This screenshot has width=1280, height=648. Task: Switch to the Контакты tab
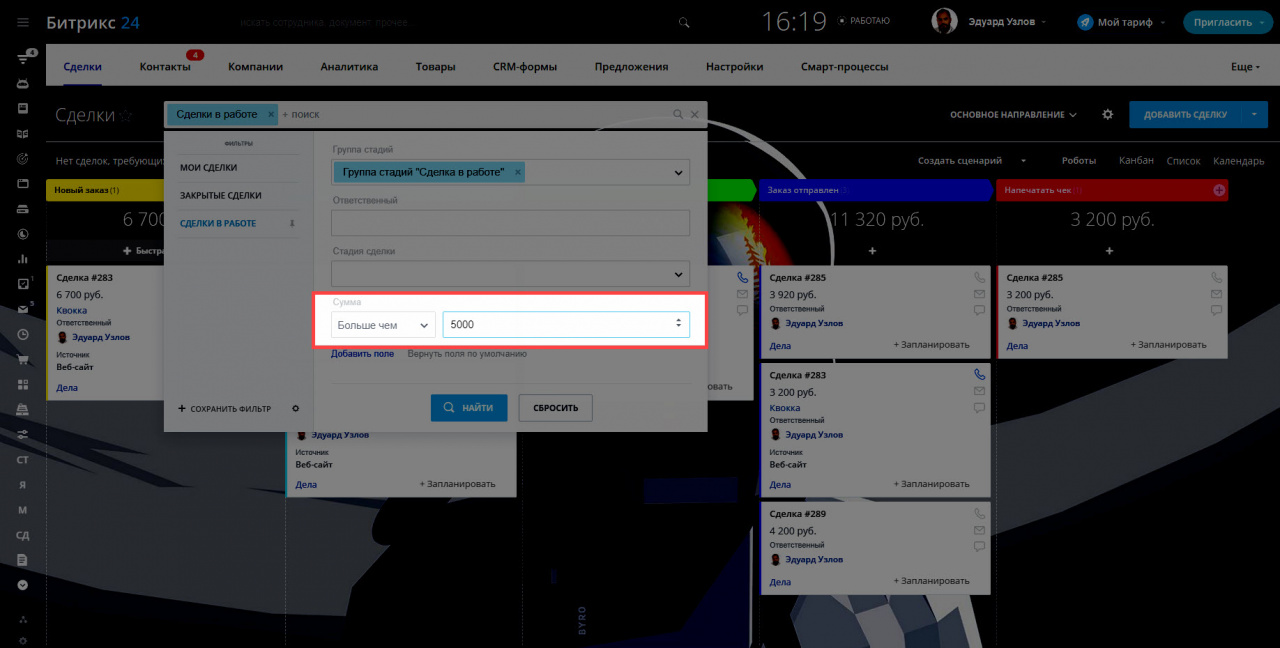165,67
